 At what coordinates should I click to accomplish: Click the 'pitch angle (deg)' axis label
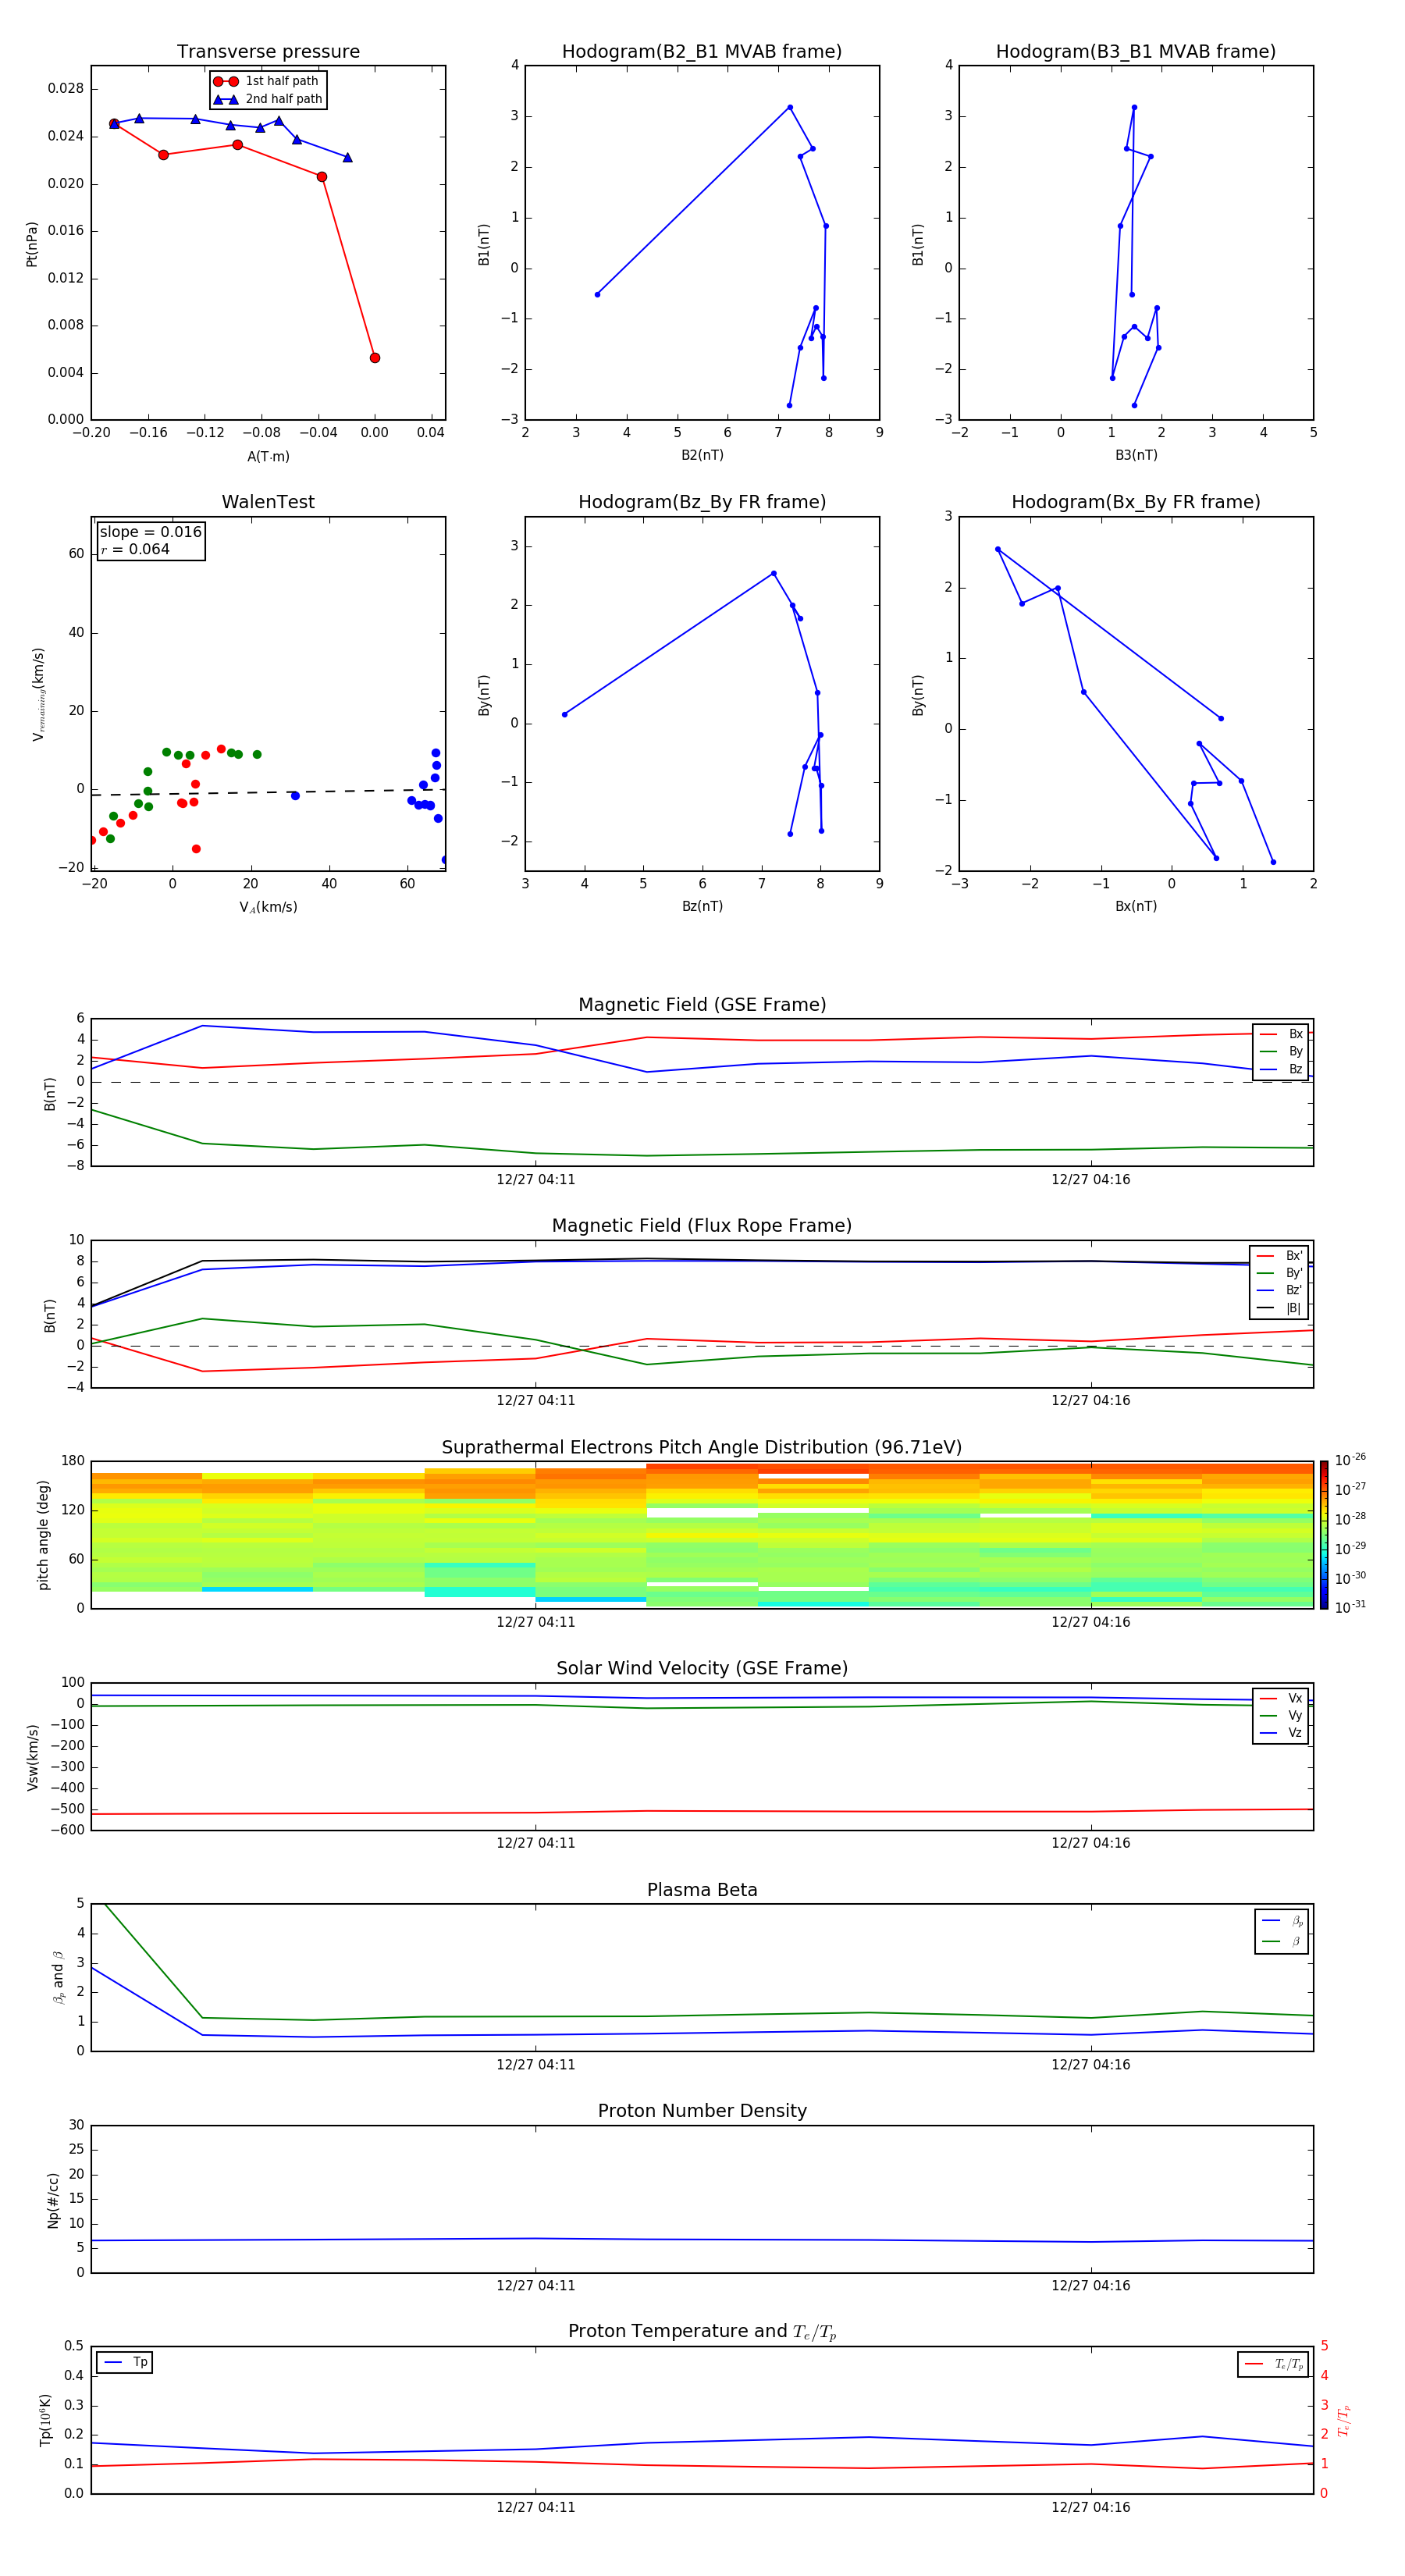(x=43, y=1534)
